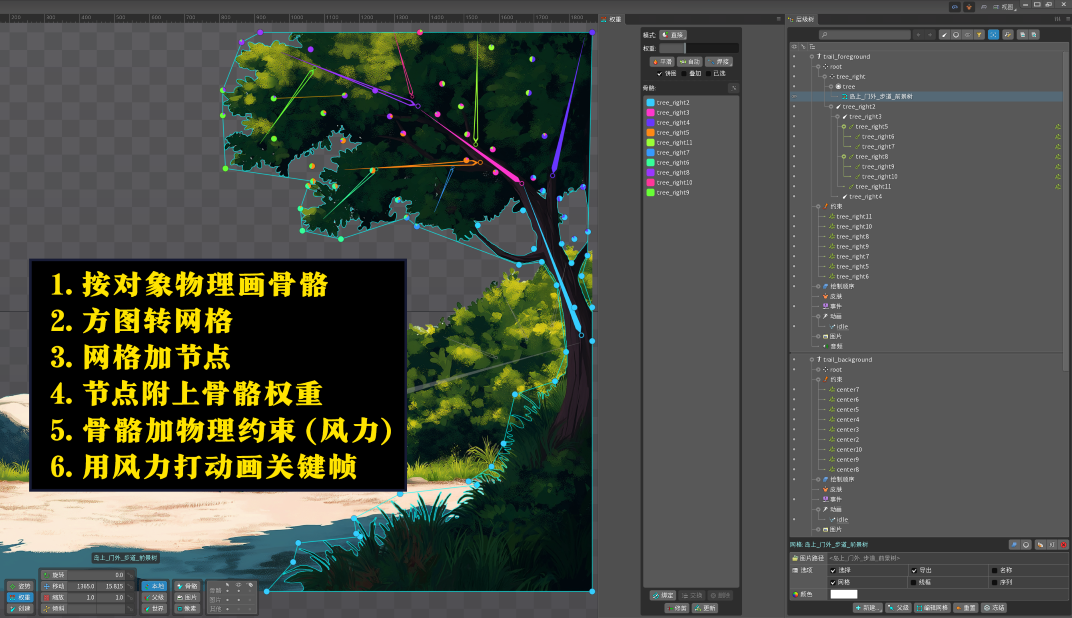Image resolution: width=1072 pixels, height=618 pixels.
Task: Collapse the tree_right5 bone node
Action: pos(842,127)
